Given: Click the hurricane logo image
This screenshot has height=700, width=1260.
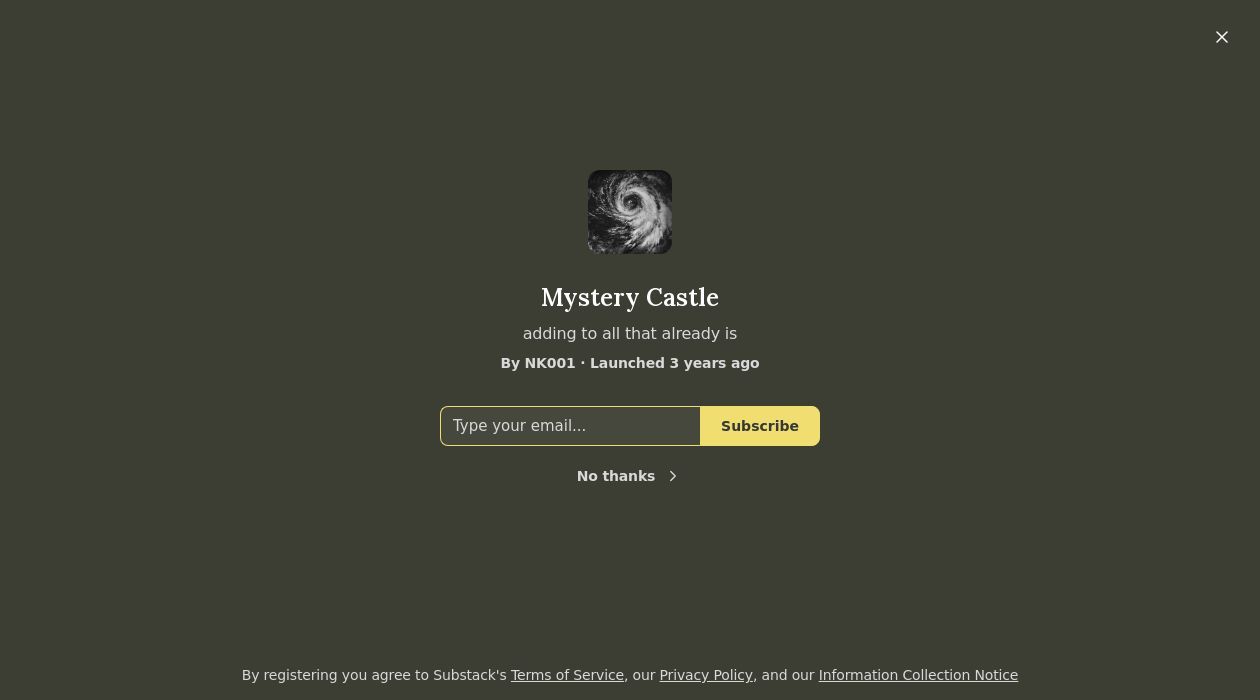Looking at the screenshot, I should (x=630, y=212).
